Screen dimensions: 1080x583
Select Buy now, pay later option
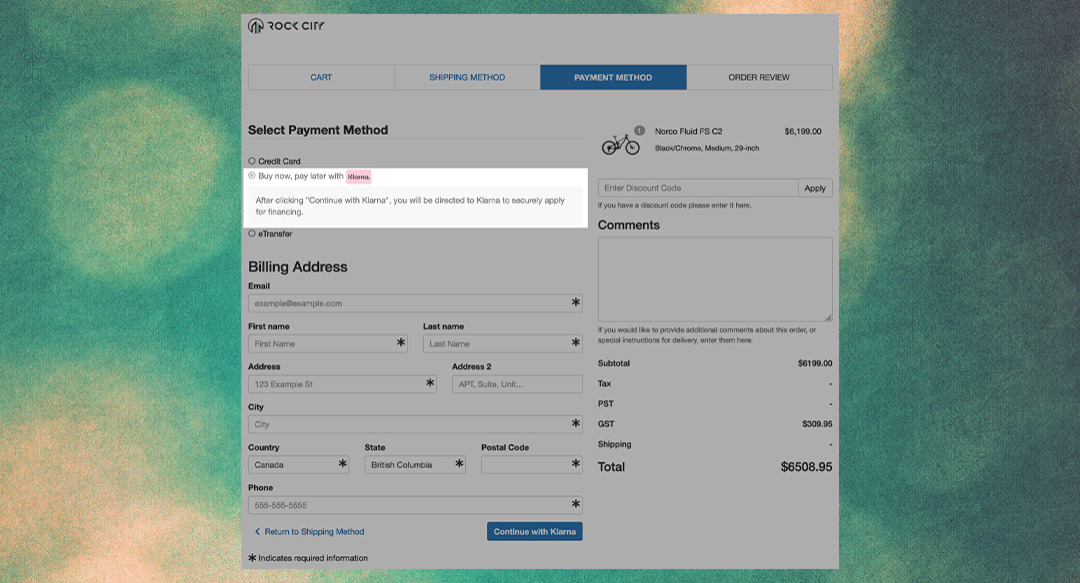coord(252,175)
